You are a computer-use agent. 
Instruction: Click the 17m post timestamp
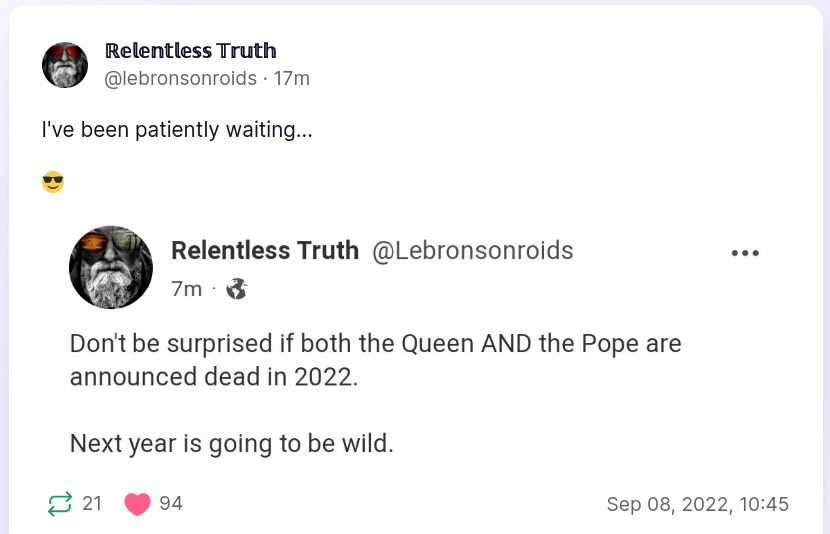click(x=292, y=78)
